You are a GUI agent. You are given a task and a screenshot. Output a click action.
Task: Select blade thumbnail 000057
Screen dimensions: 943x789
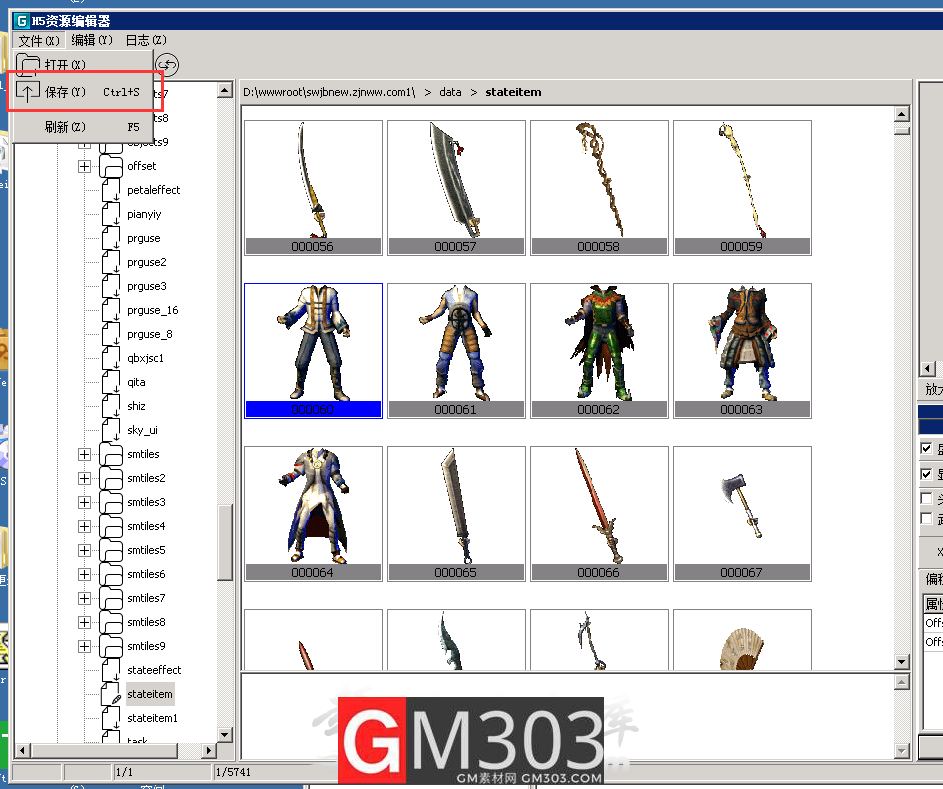456,188
